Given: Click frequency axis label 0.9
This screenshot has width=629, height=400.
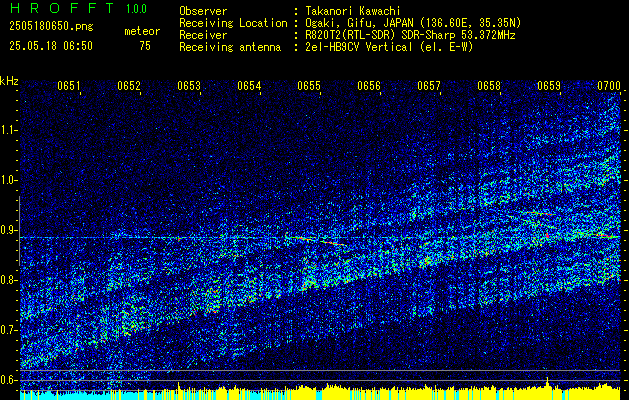Looking at the screenshot, I should click(7, 230).
